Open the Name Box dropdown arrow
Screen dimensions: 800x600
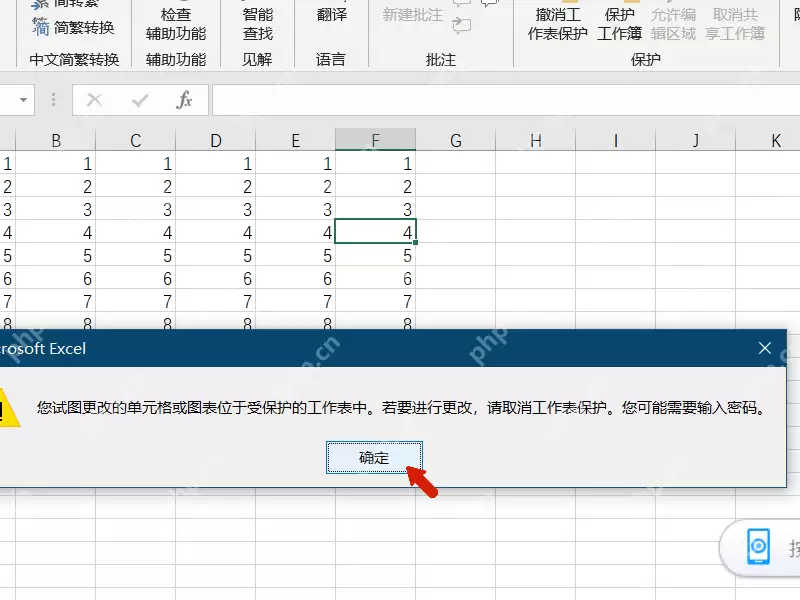click(22, 99)
